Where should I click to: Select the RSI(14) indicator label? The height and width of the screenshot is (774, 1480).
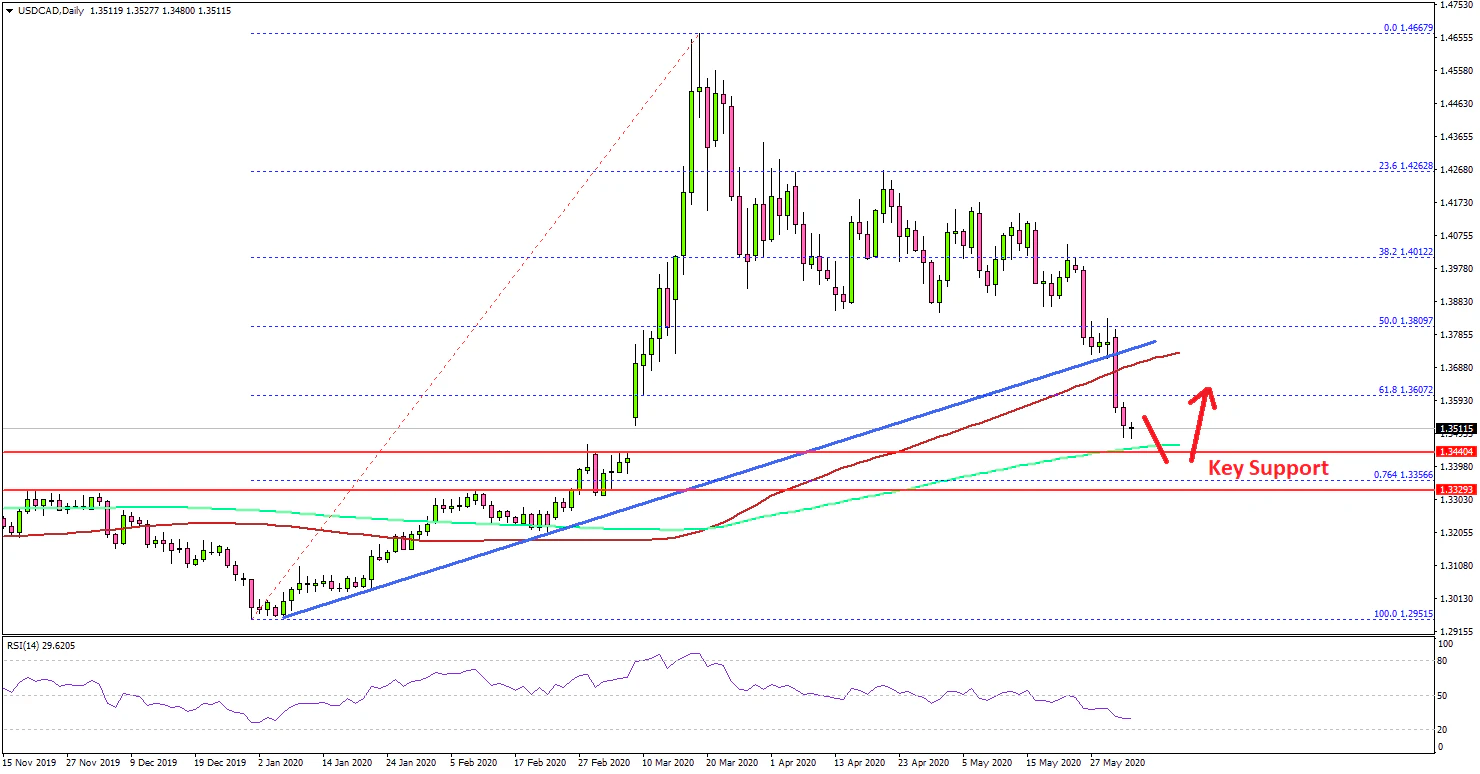[x=40, y=646]
